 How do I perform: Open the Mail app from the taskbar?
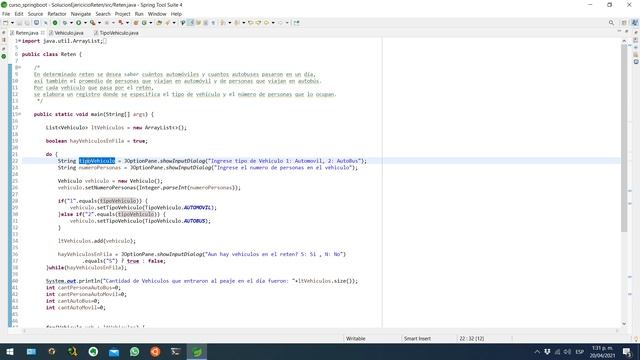[x=114, y=351]
